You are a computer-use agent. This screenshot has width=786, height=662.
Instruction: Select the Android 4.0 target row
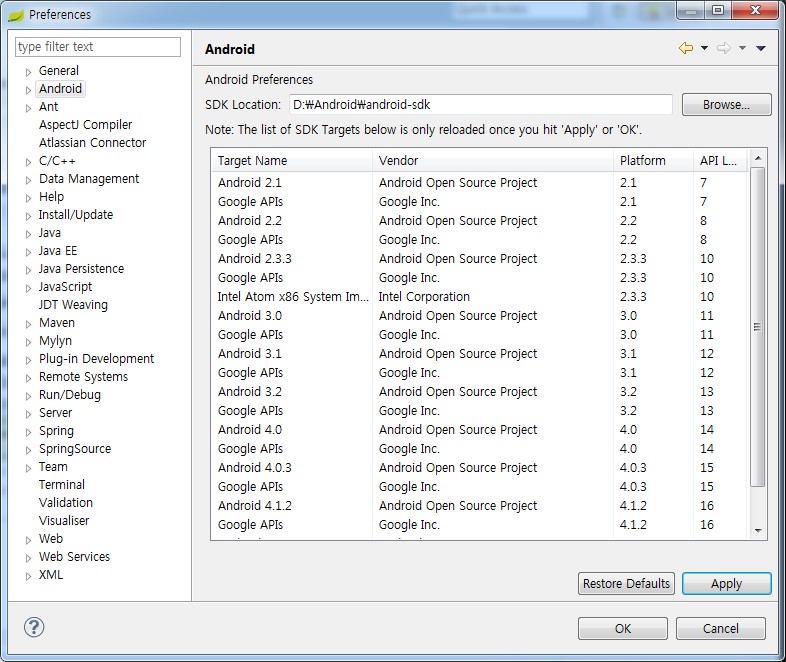coord(480,430)
